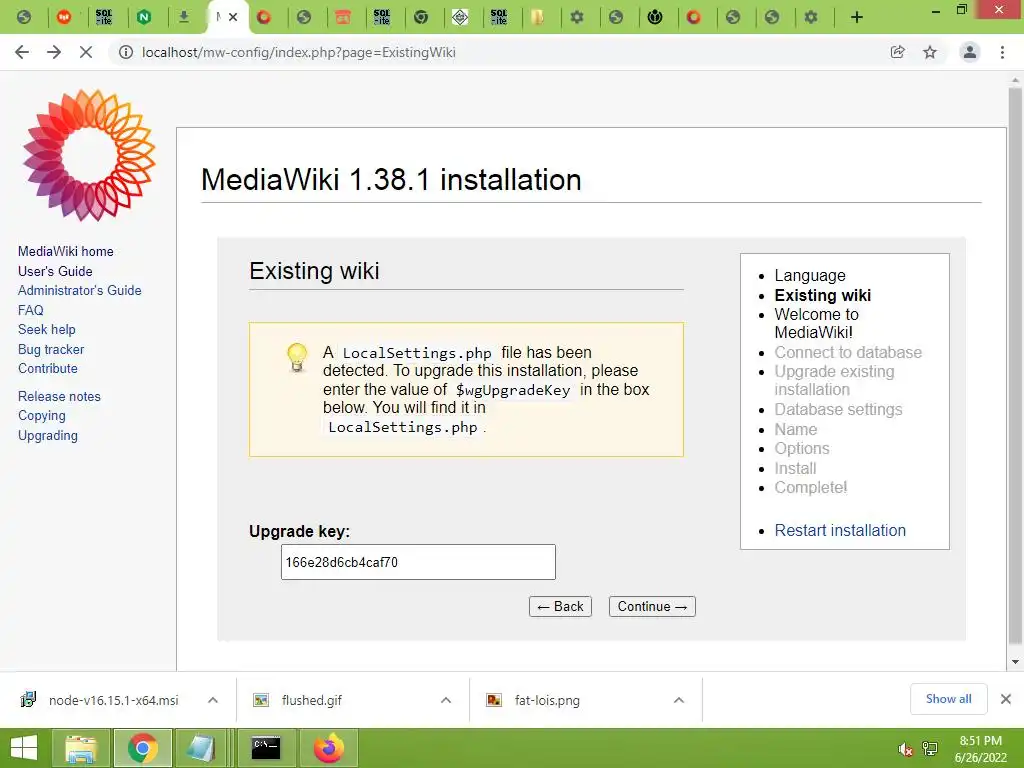Switch to the yellow folder-icon tab
The image size is (1024, 768).
coord(537,17)
